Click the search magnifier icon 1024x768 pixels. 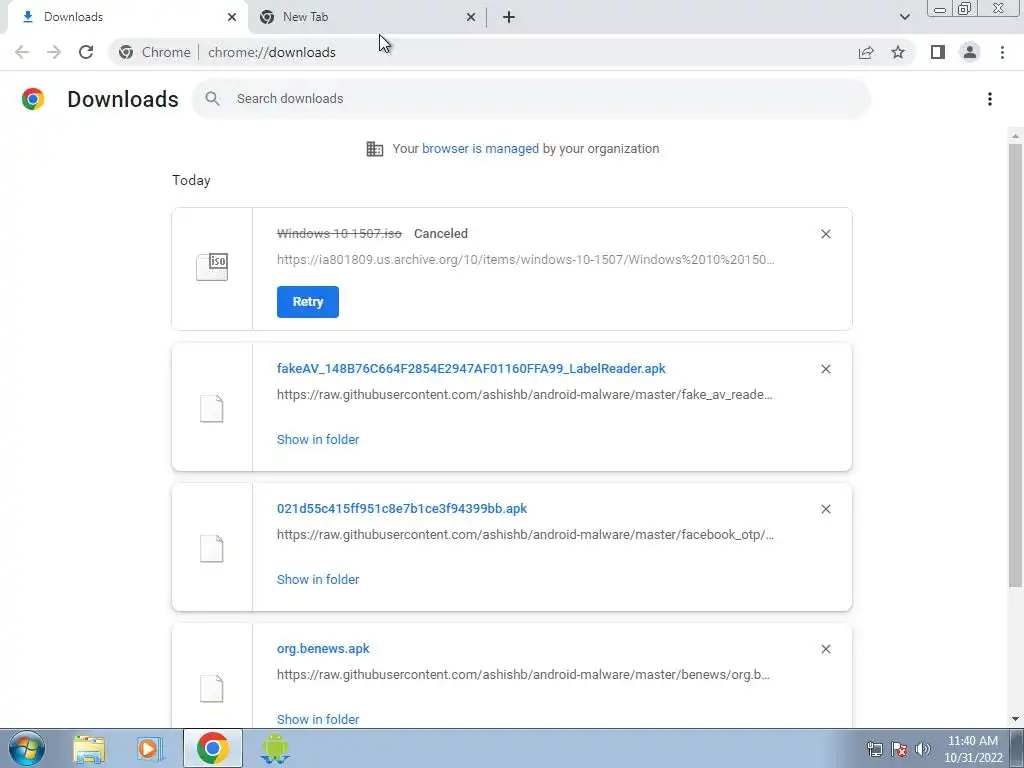pyautogui.click(x=212, y=99)
